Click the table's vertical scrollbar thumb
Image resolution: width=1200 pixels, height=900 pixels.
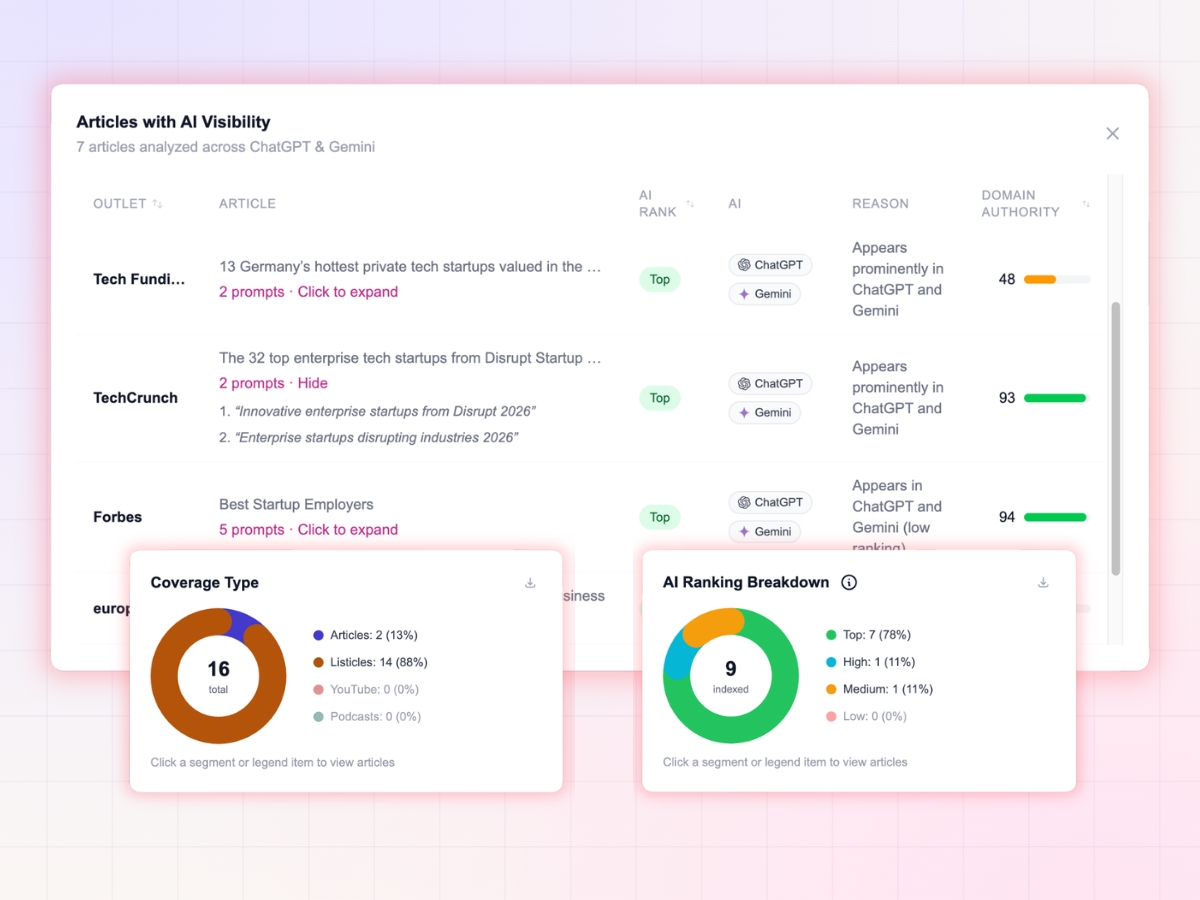click(x=1116, y=438)
